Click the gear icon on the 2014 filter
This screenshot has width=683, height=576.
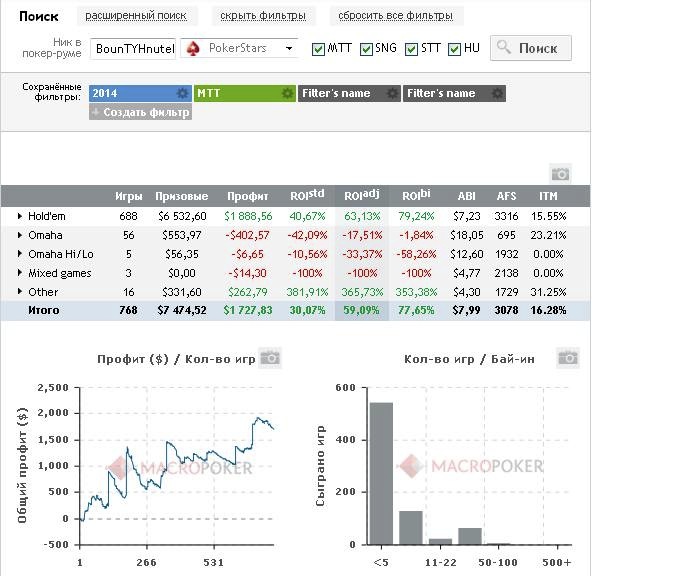(182, 93)
